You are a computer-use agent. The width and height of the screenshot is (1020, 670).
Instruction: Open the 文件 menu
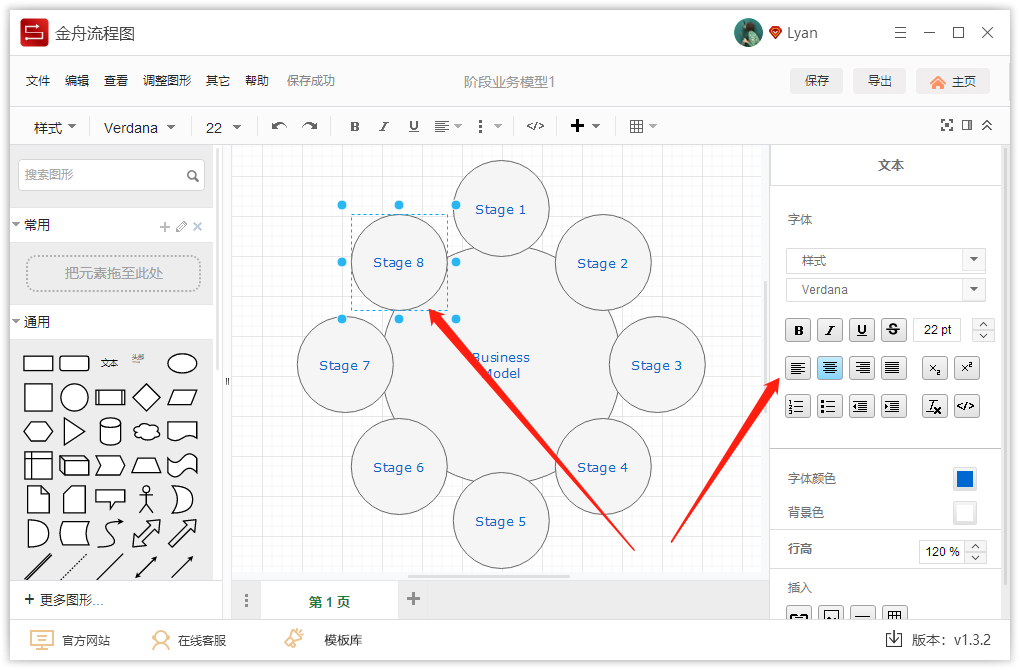point(37,80)
